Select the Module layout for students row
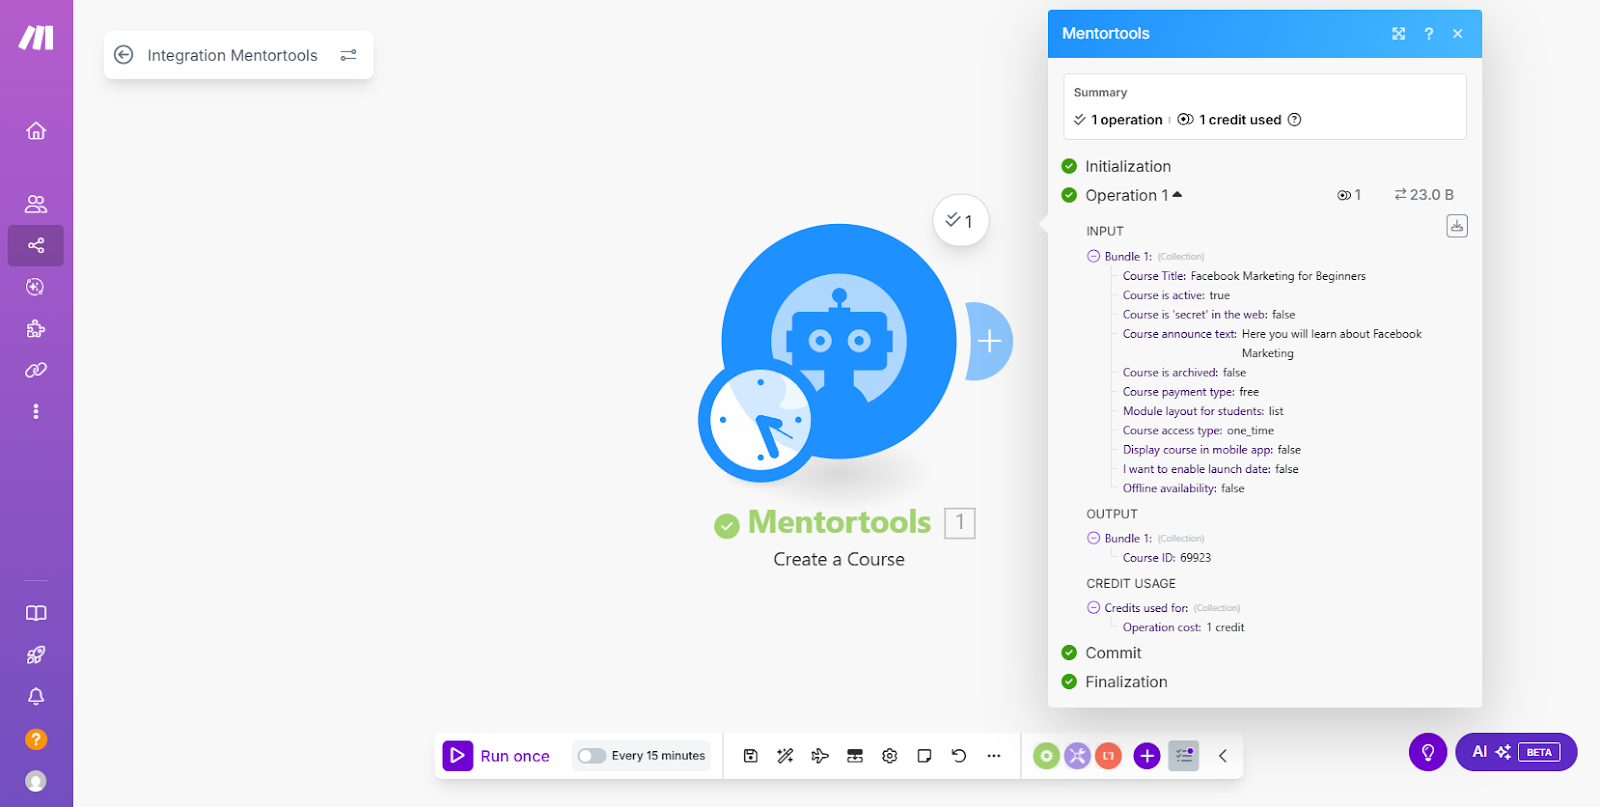This screenshot has height=807, width=1600. pos(1203,411)
